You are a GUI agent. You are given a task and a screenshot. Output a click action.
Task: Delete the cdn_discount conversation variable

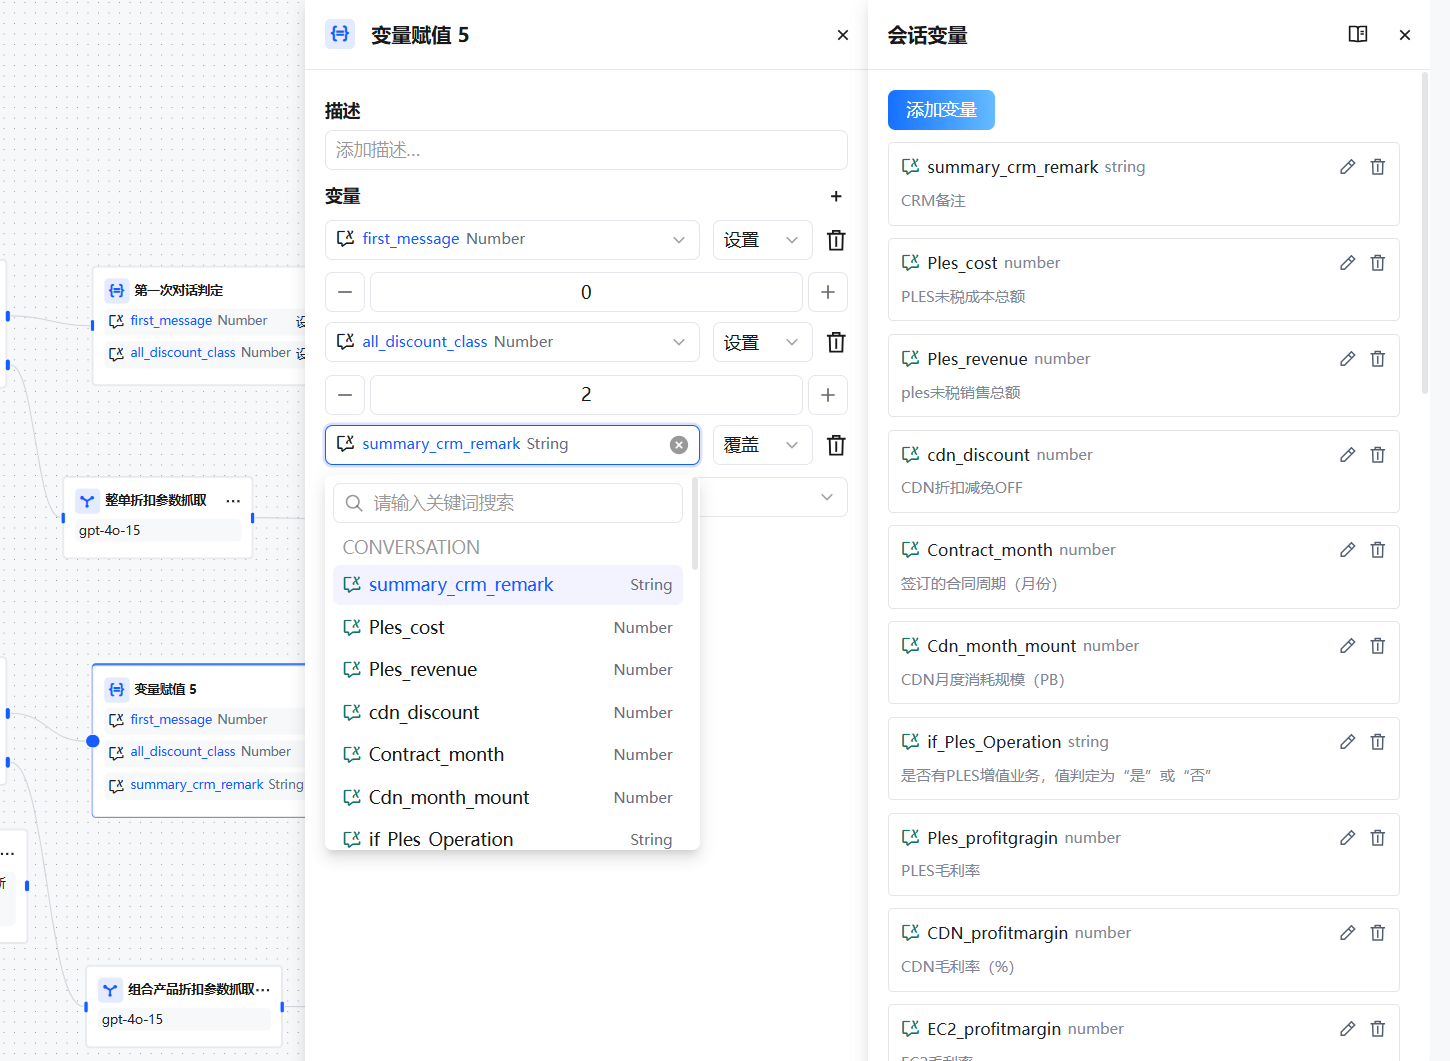pyautogui.click(x=1377, y=455)
